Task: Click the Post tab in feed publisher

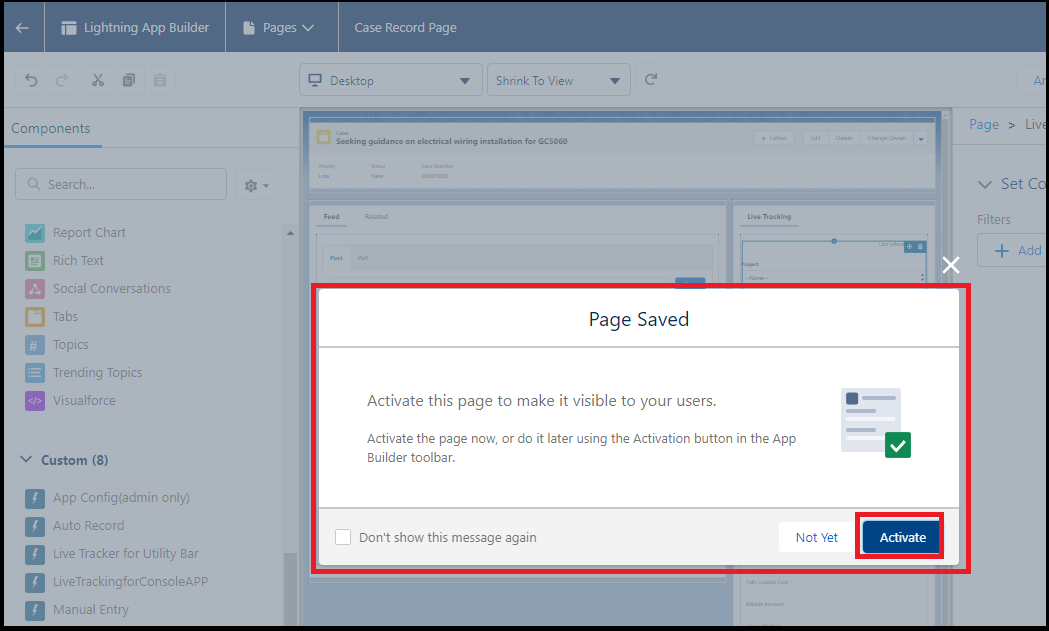Action: click(x=336, y=258)
